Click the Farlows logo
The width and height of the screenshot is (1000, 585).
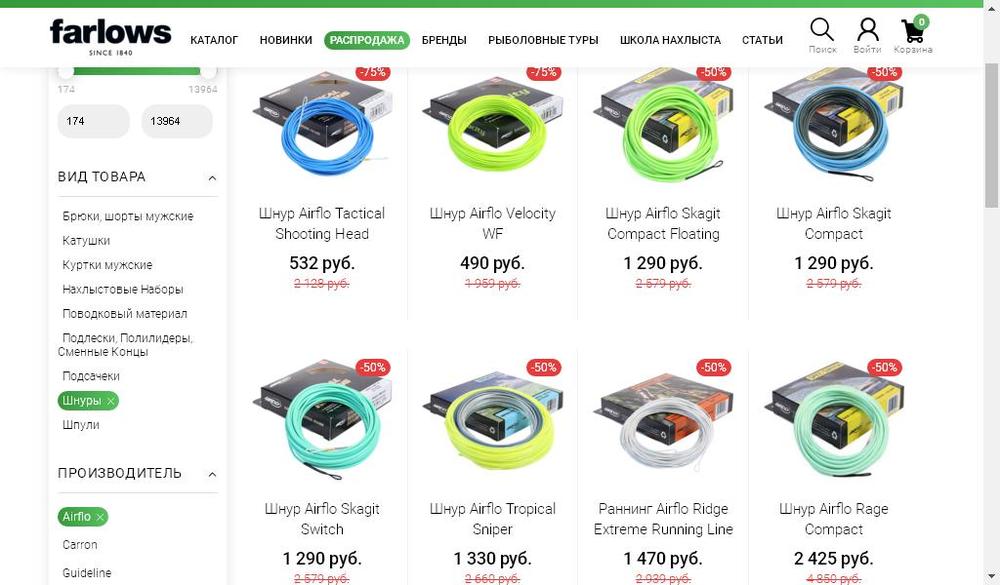click(111, 37)
